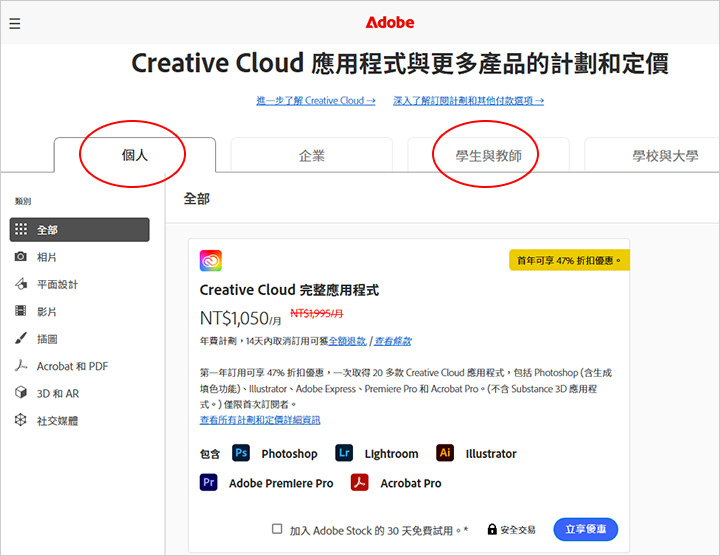Viewport: 720px width, 556px height.
Task: Click the Lightroom app name
Action: pyautogui.click(x=391, y=454)
